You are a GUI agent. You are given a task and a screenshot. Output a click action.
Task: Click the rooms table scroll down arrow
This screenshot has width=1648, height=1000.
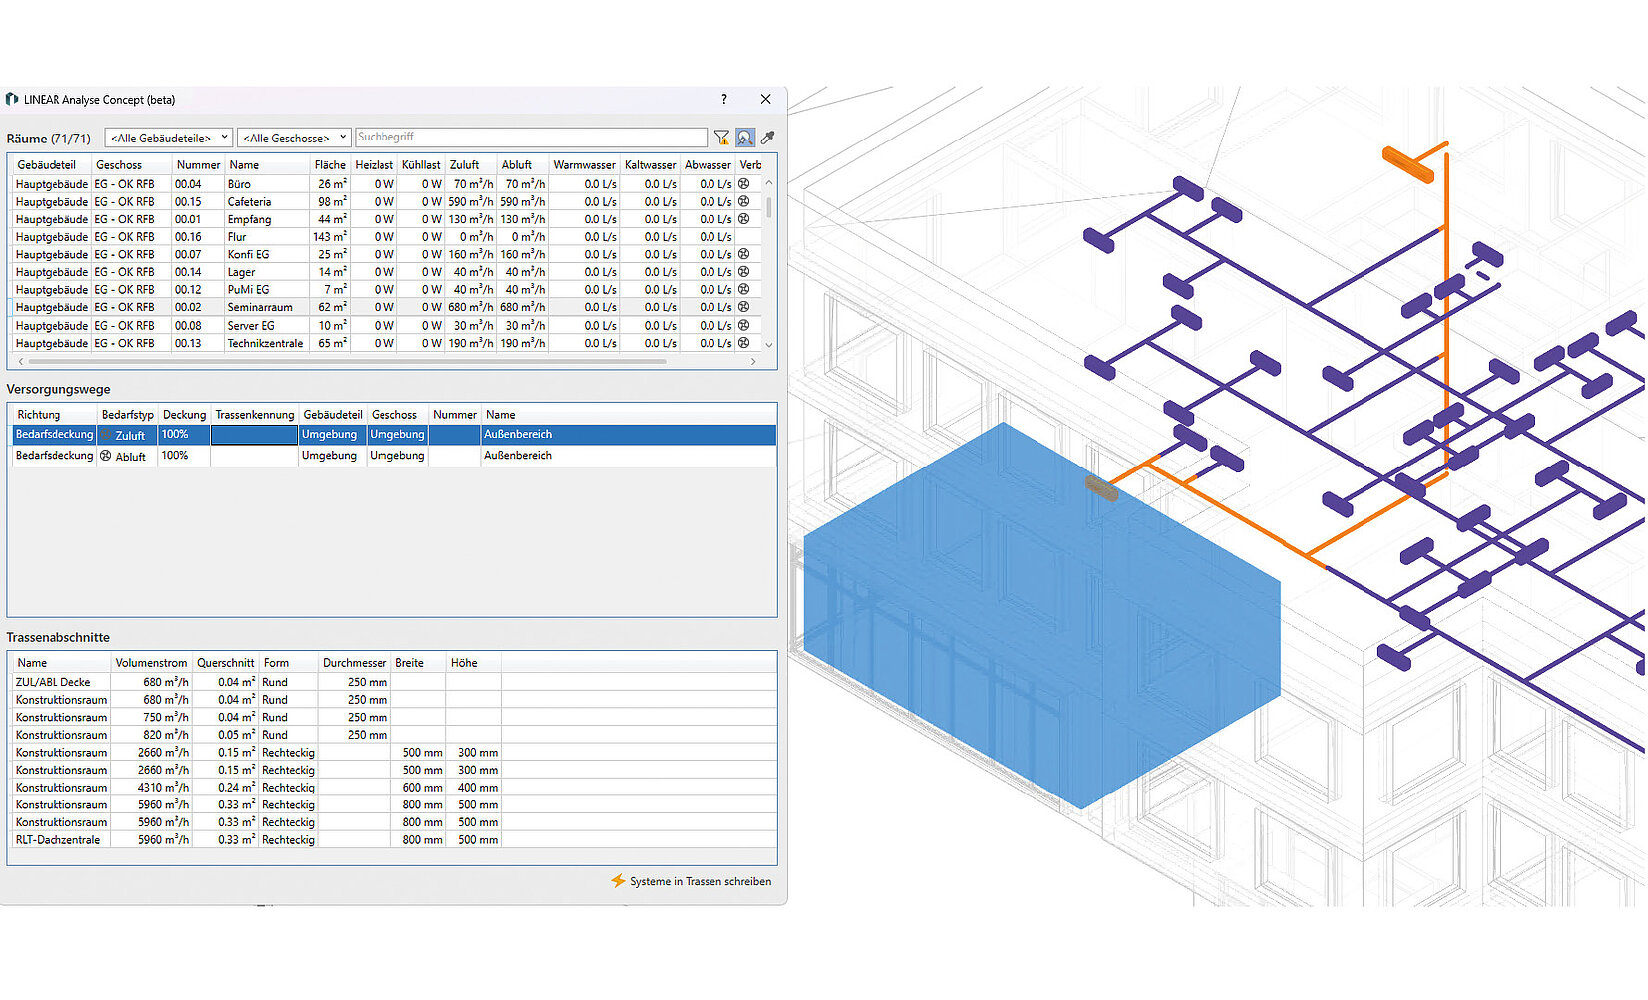pyautogui.click(x=769, y=344)
